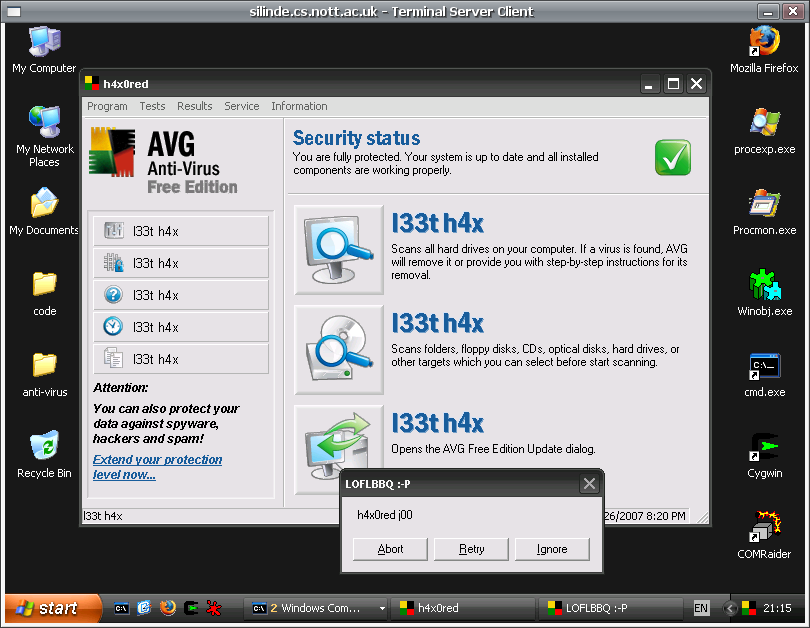This screenshot has height=628, width=810.
Task: Expand the hidden system tray icons arrow
Action: click(x=730, y=608)
